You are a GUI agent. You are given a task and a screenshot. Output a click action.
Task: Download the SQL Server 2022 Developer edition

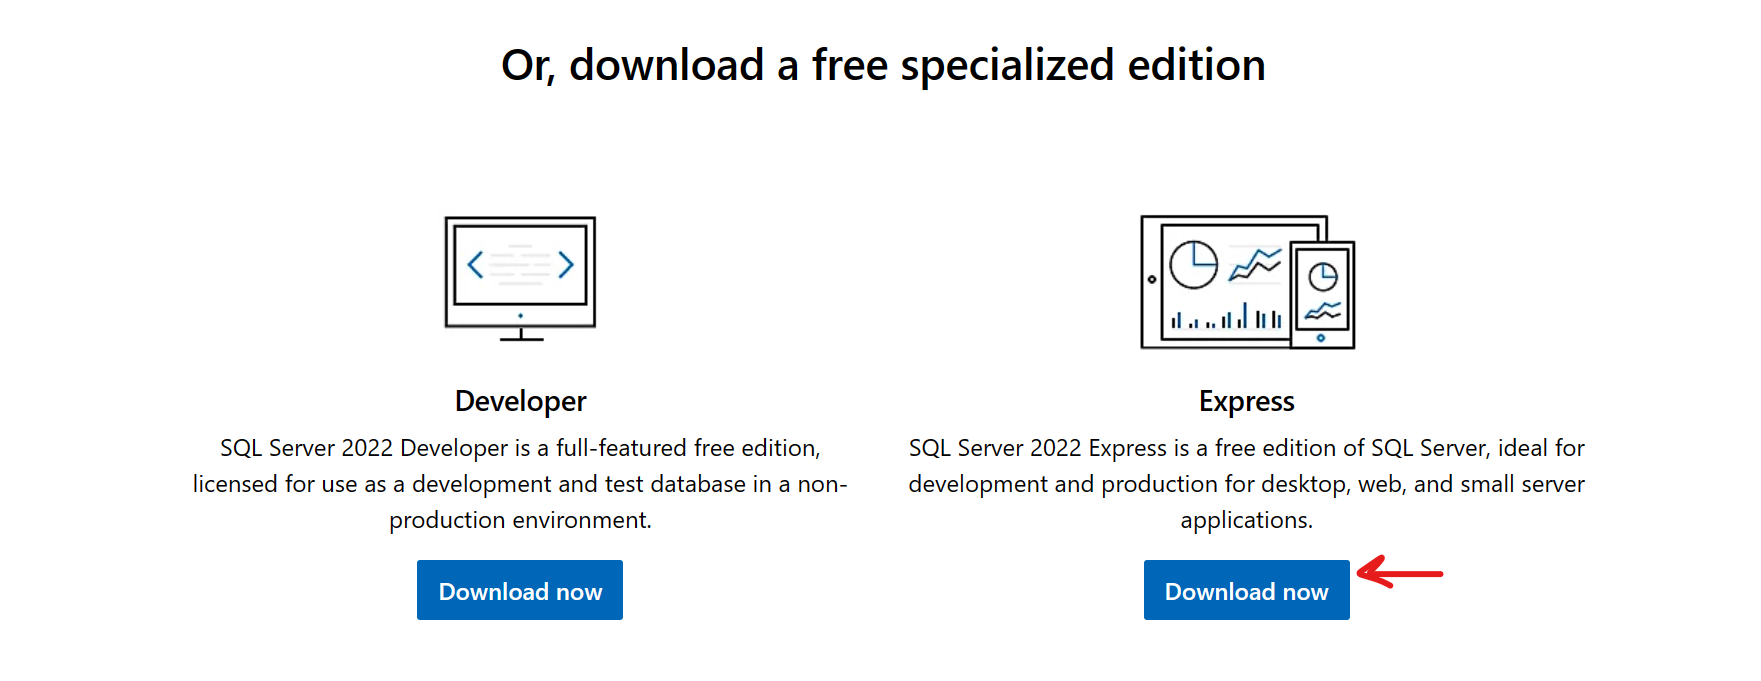point(520,590)
